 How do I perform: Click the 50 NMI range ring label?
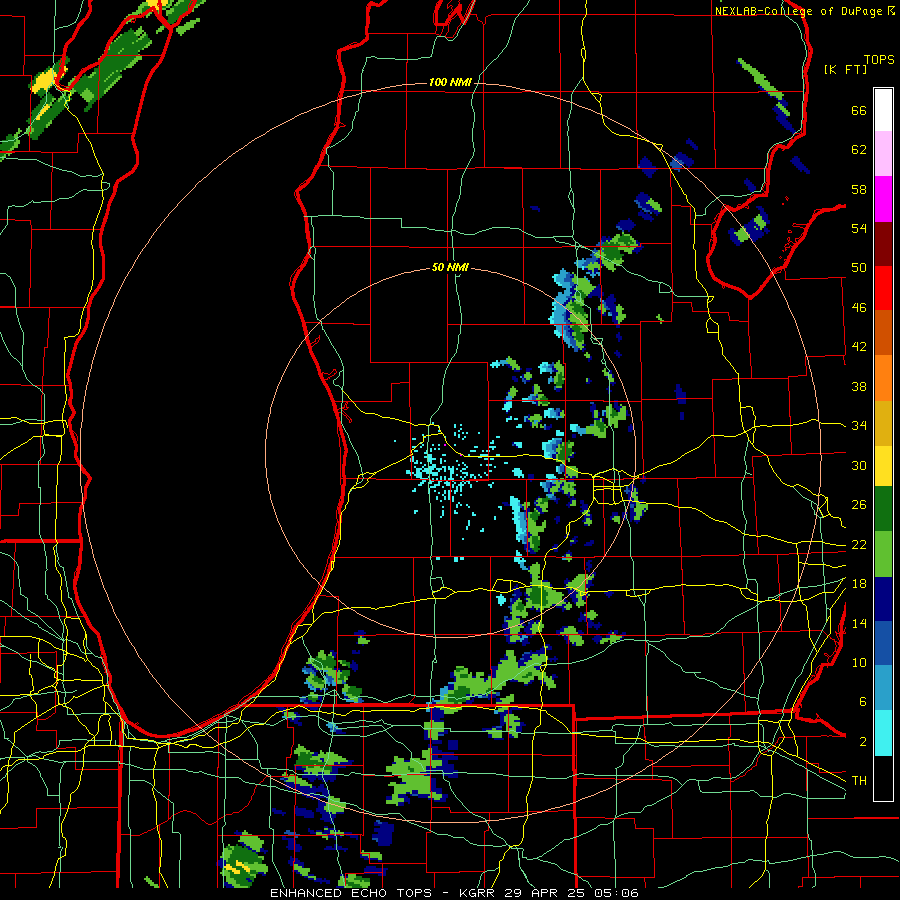[x=450, y=267]
